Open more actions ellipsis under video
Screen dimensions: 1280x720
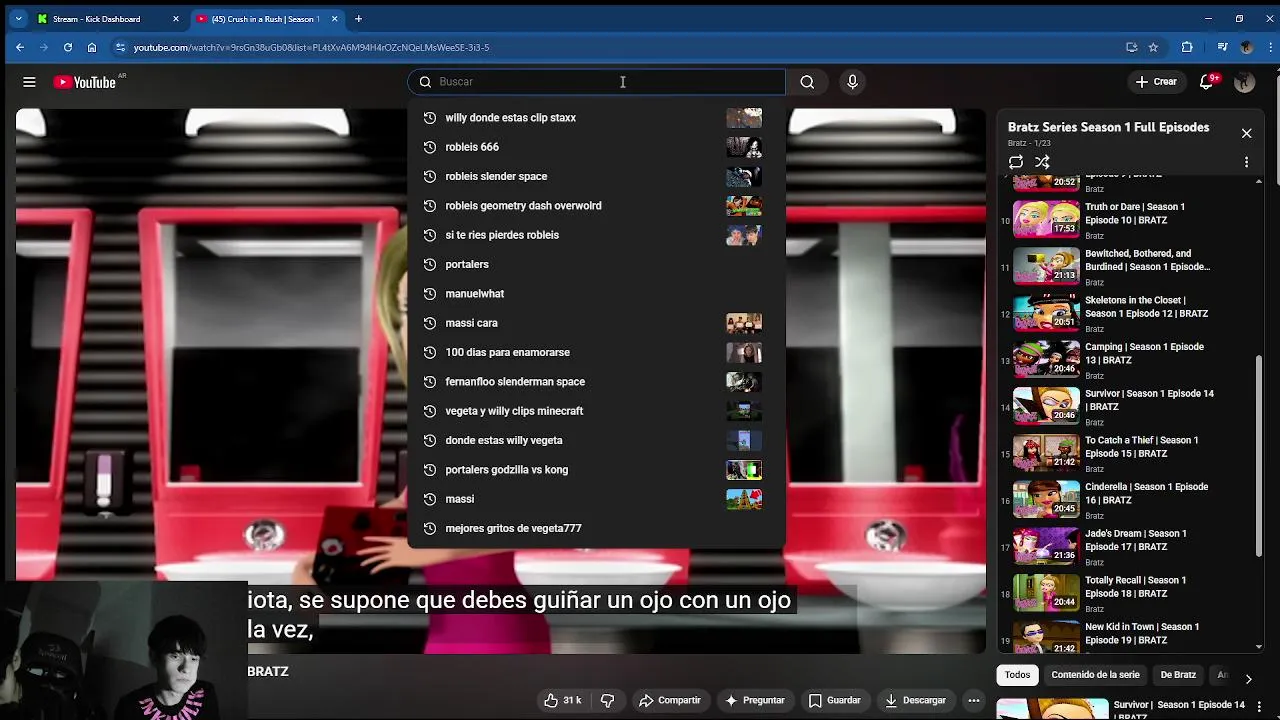tap(974, 701)
